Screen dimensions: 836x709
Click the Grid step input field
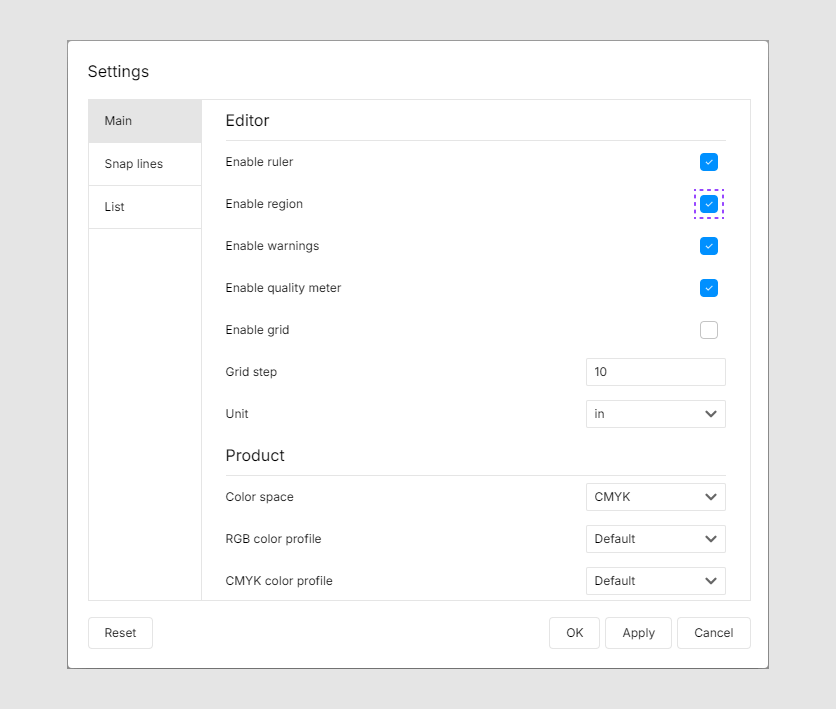655,372
